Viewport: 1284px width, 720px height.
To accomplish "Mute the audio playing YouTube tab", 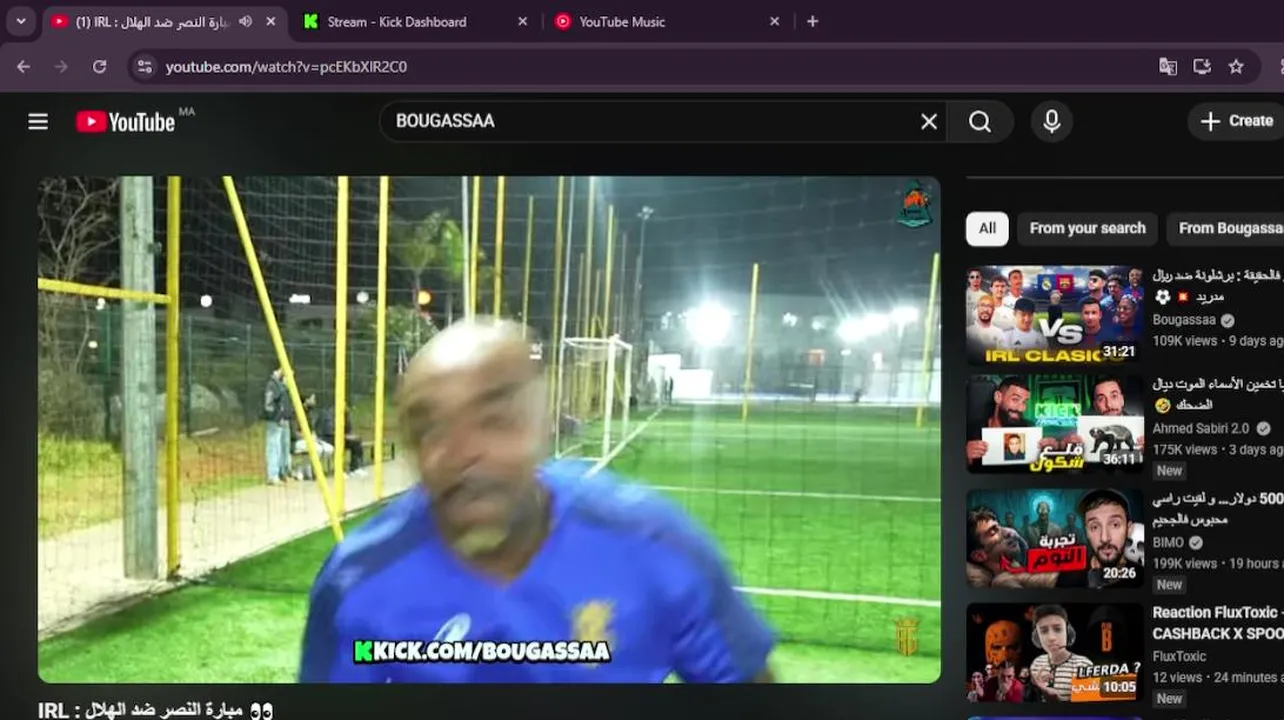I will [x=245, y=21].
